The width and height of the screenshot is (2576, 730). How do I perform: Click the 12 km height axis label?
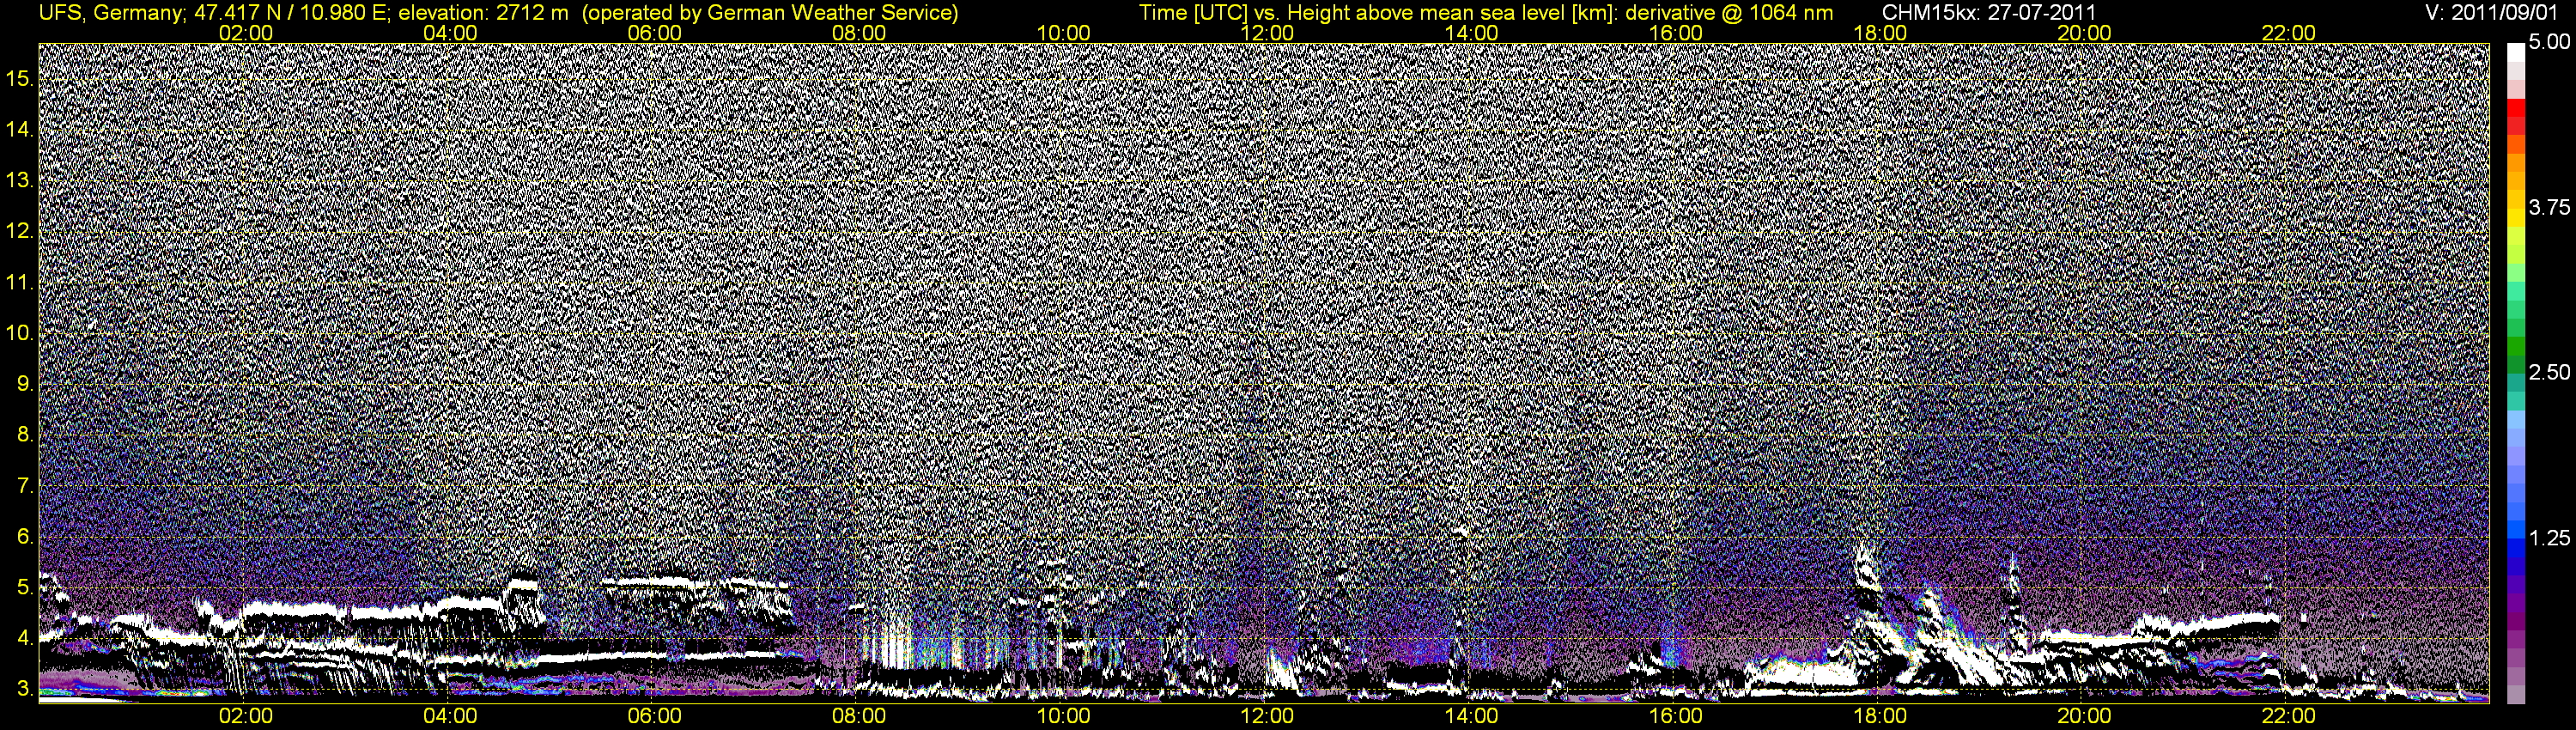(20, 231)
